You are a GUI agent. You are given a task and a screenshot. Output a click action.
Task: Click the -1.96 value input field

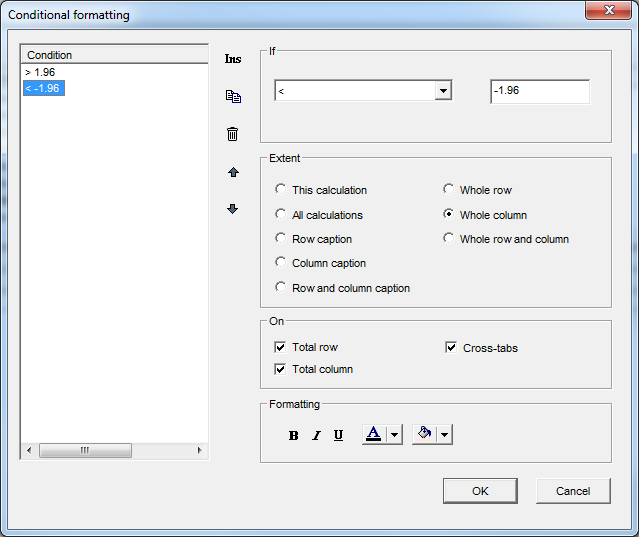pos(539,91)
